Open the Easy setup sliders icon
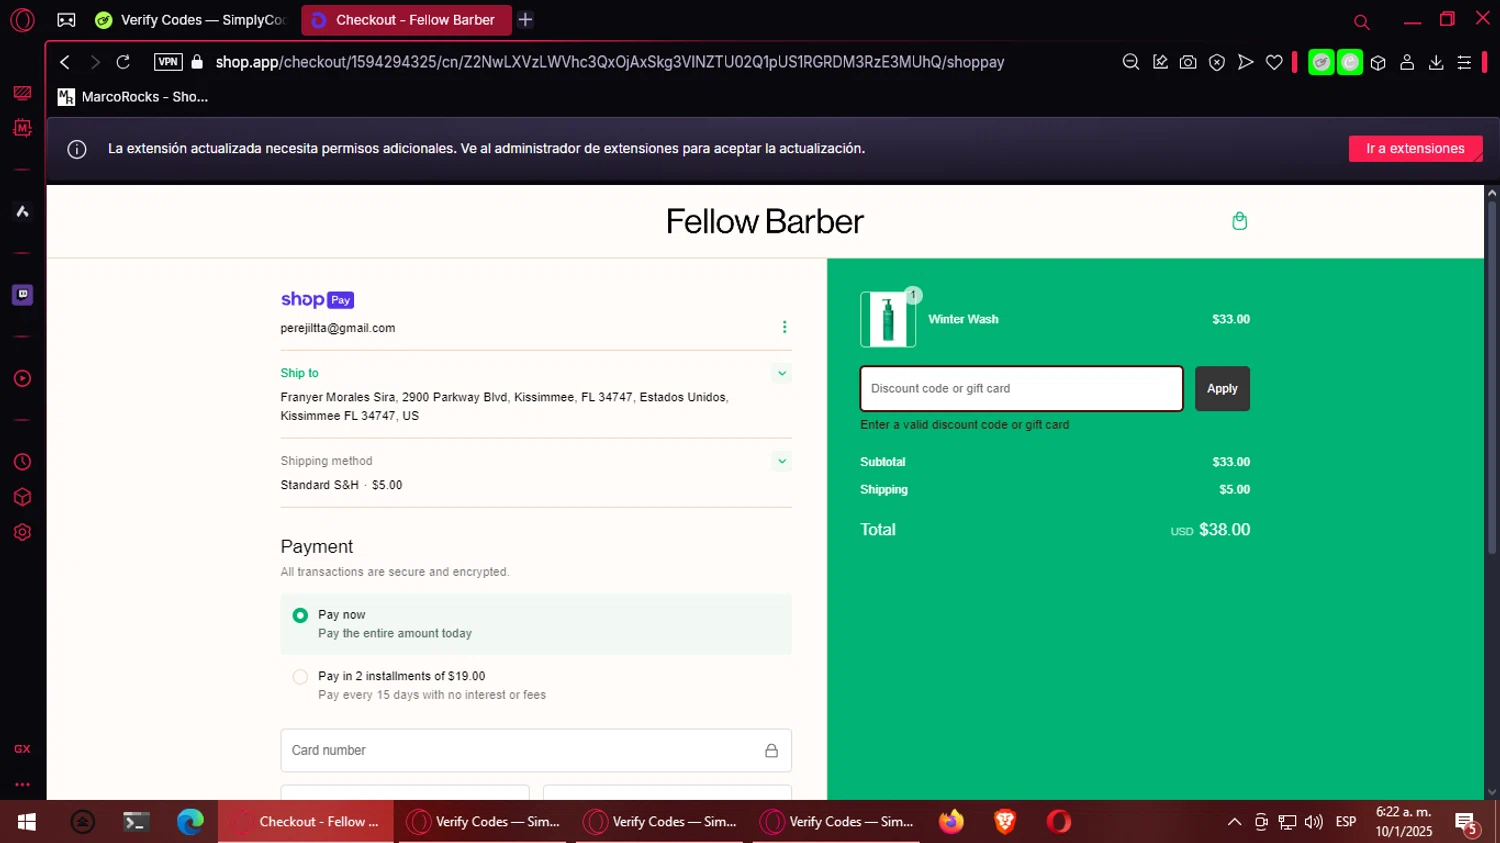Screen dimensions: 1500x843 tap(1464, 62)
